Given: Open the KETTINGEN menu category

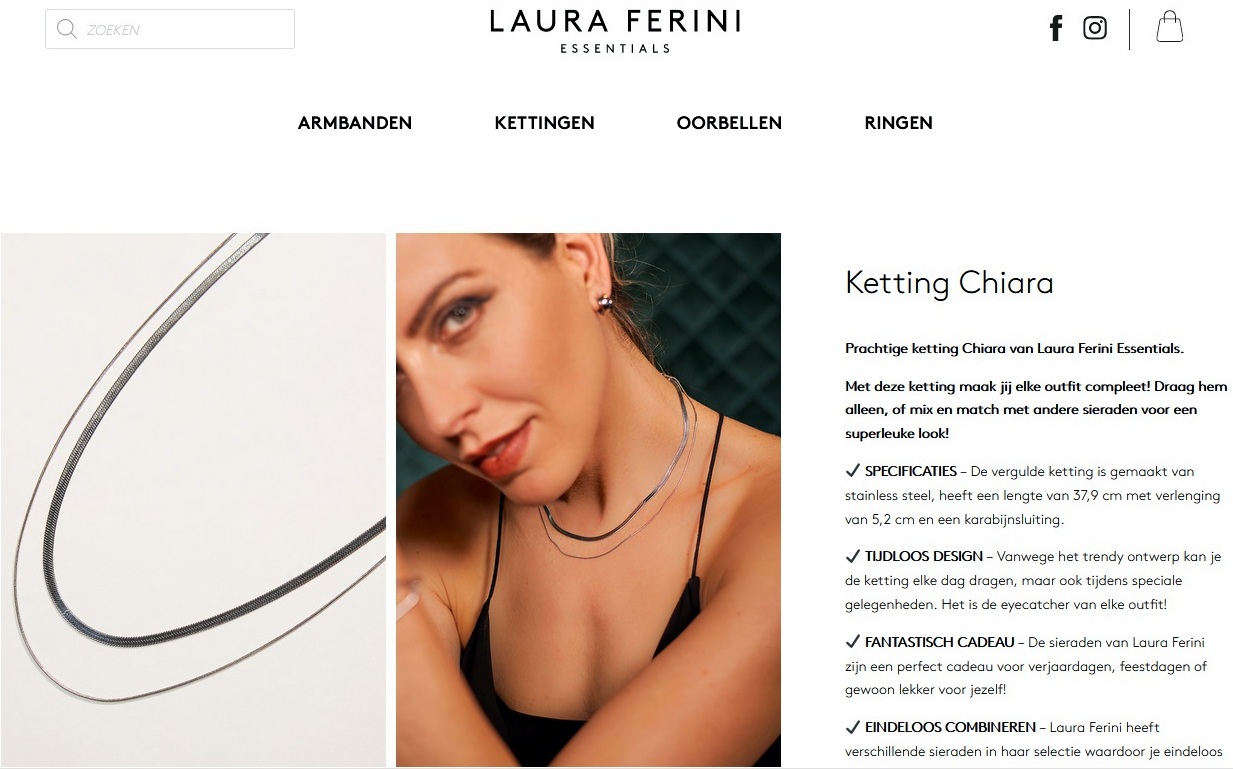Looking at the screenshot, I should 544,123.
